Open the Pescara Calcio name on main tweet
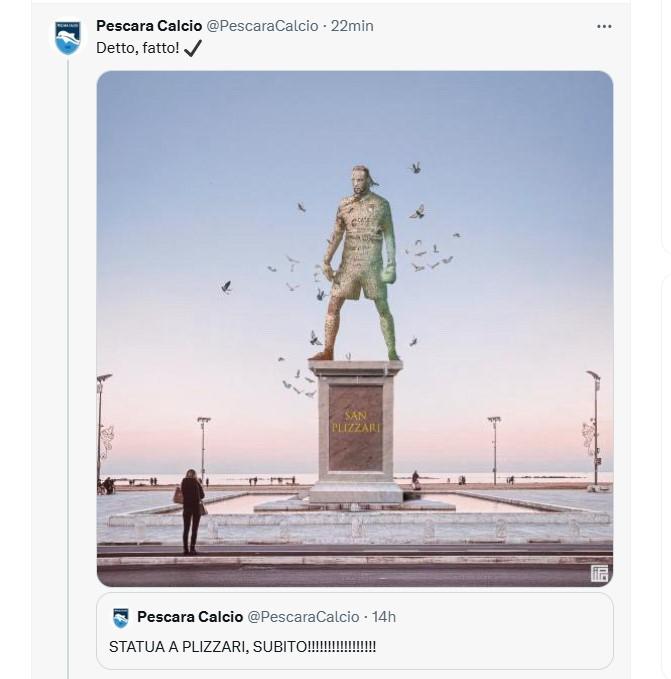The width and height of the screenshot is (671, 679). coord(149,26)
